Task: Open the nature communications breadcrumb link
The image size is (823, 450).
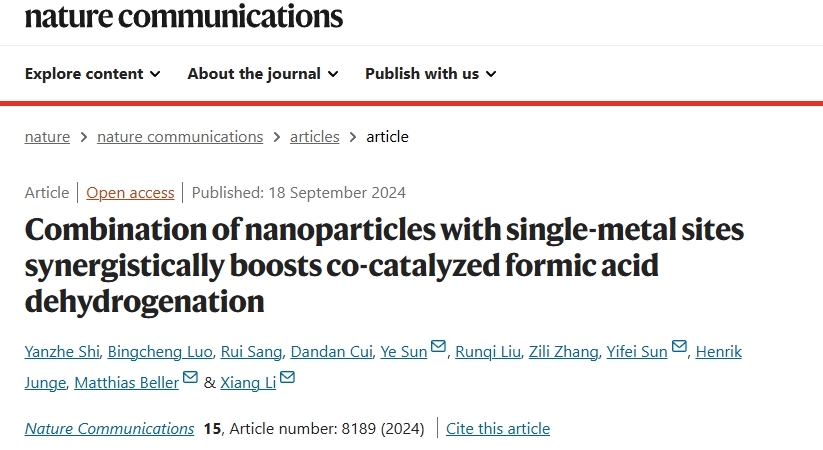Action: click(180, 137)
